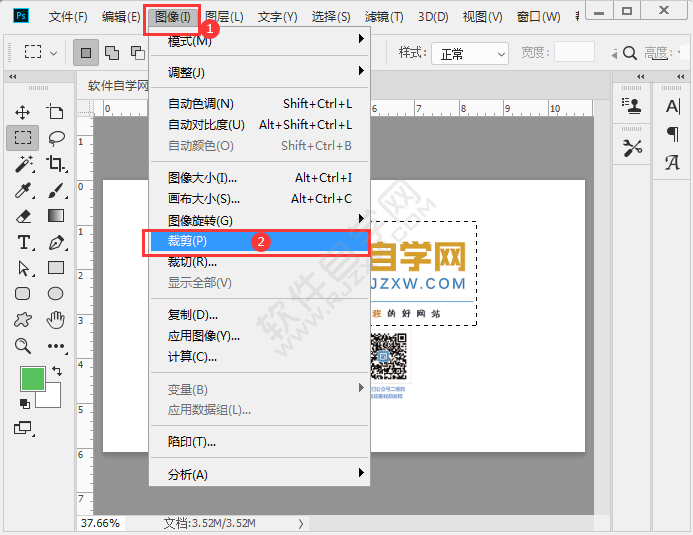This screenshot has width=693, height=535.
Task: Select the Magic Wand tool
Action: coord(24,164)
